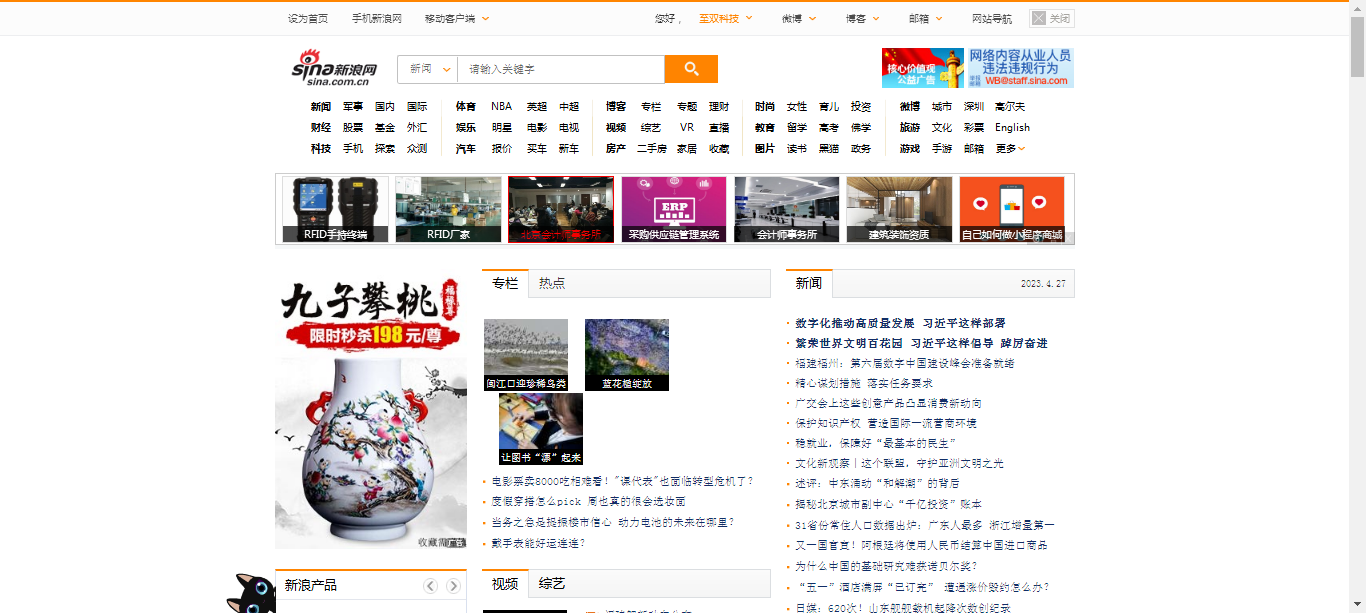
Task: Click 设为首页 link
Action: [308, 18]
